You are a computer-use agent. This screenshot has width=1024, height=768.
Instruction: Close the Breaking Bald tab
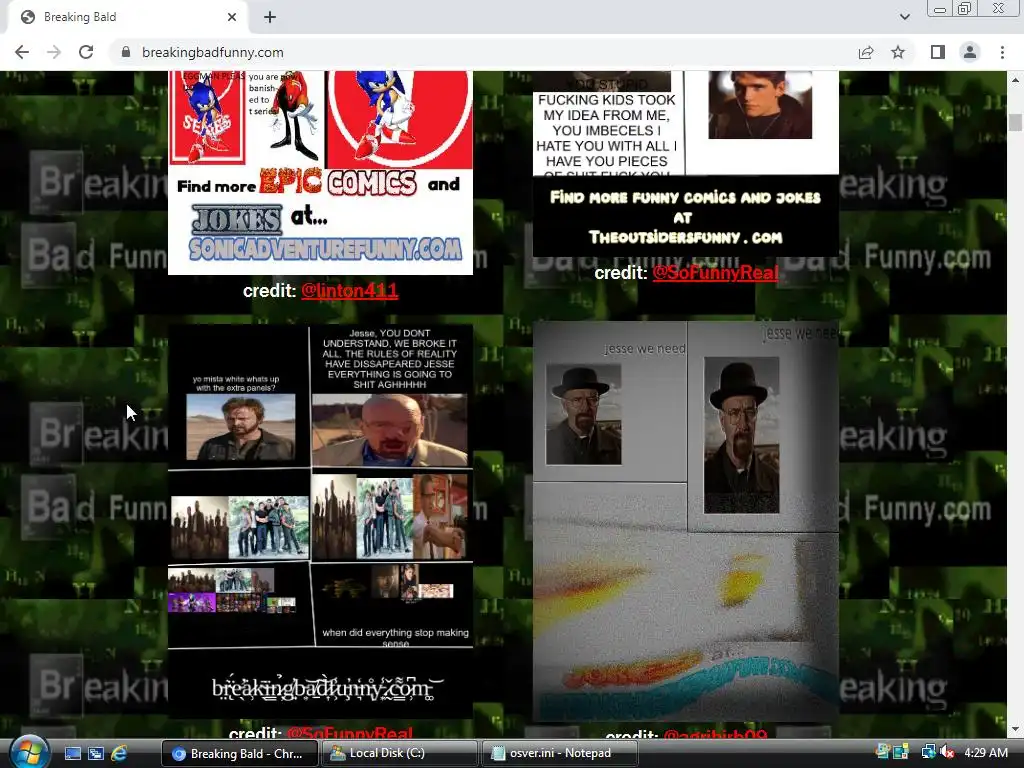tap(232, 17)
